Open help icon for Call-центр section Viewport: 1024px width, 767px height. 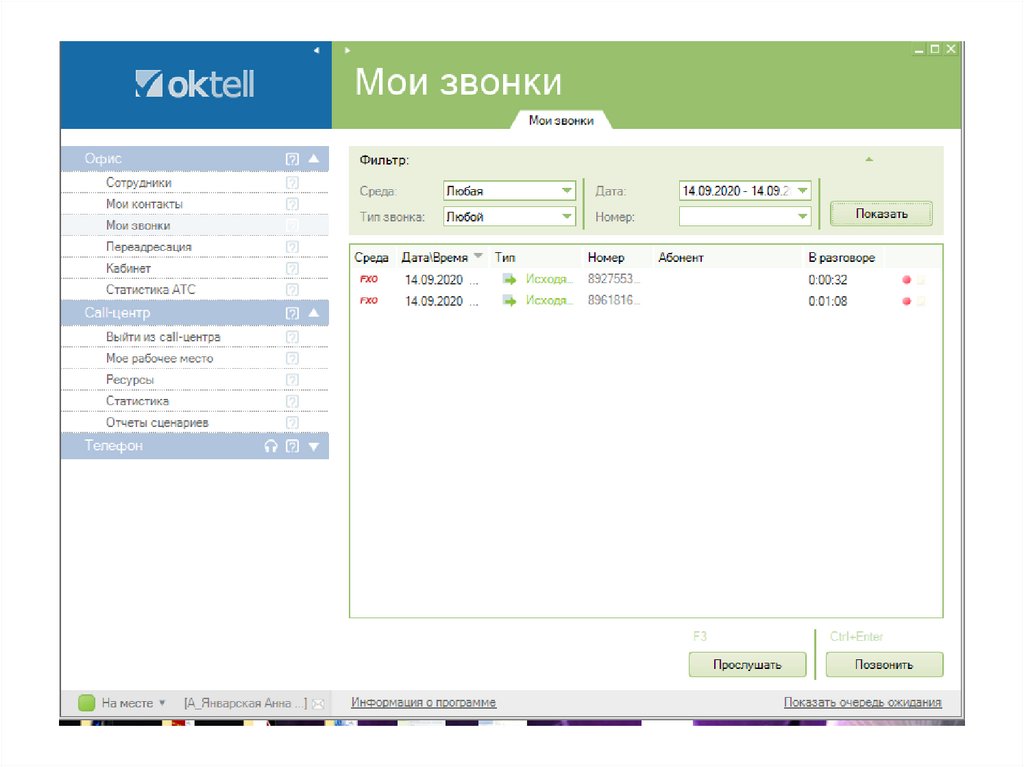pos(292,313)
